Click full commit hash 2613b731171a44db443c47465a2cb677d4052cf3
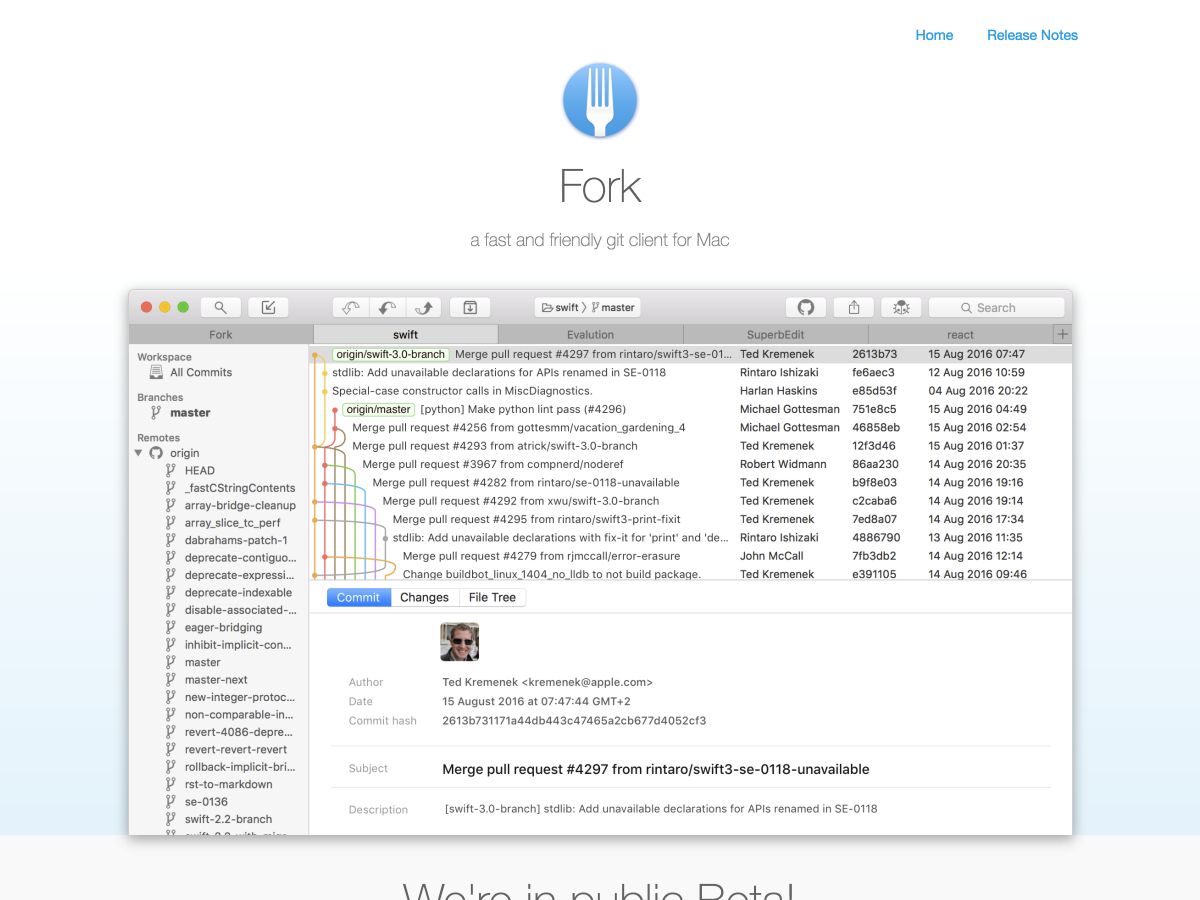 574,720
